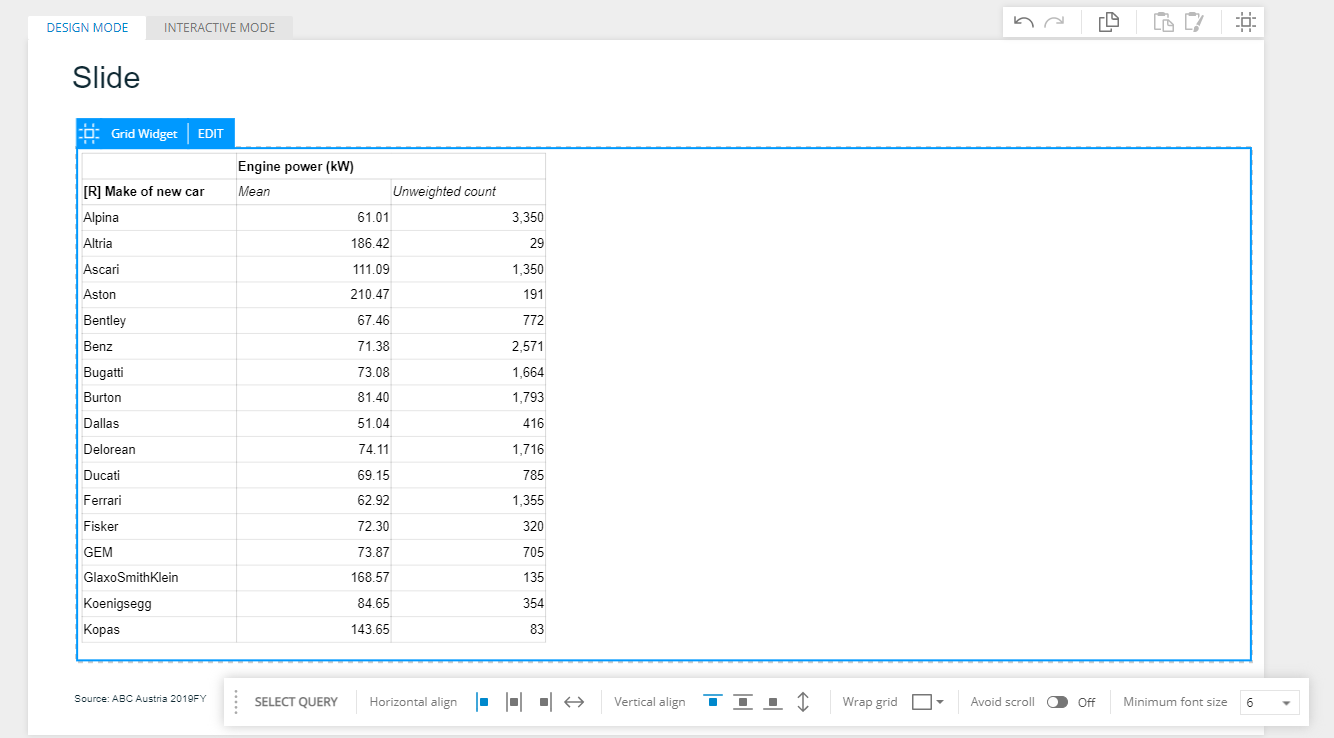Select the Koenigsegg row label
Viewport: 1334px width, 738px height.
(118, 604)
